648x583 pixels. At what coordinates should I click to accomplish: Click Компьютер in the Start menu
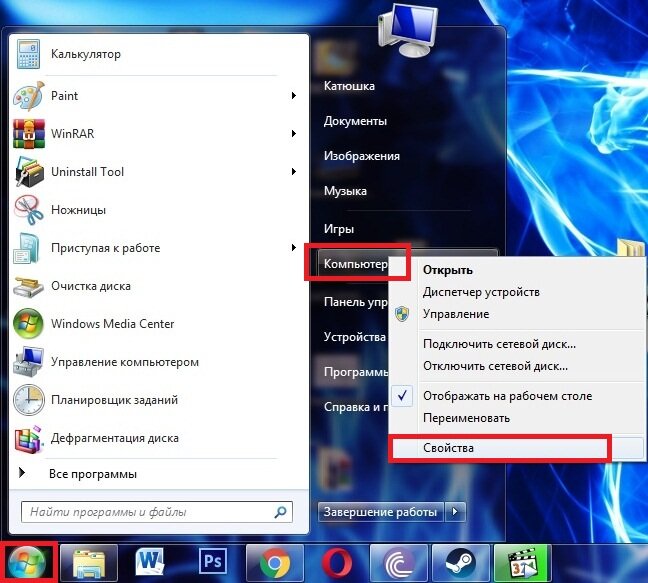pyautogui.click(x=355, y=264)
